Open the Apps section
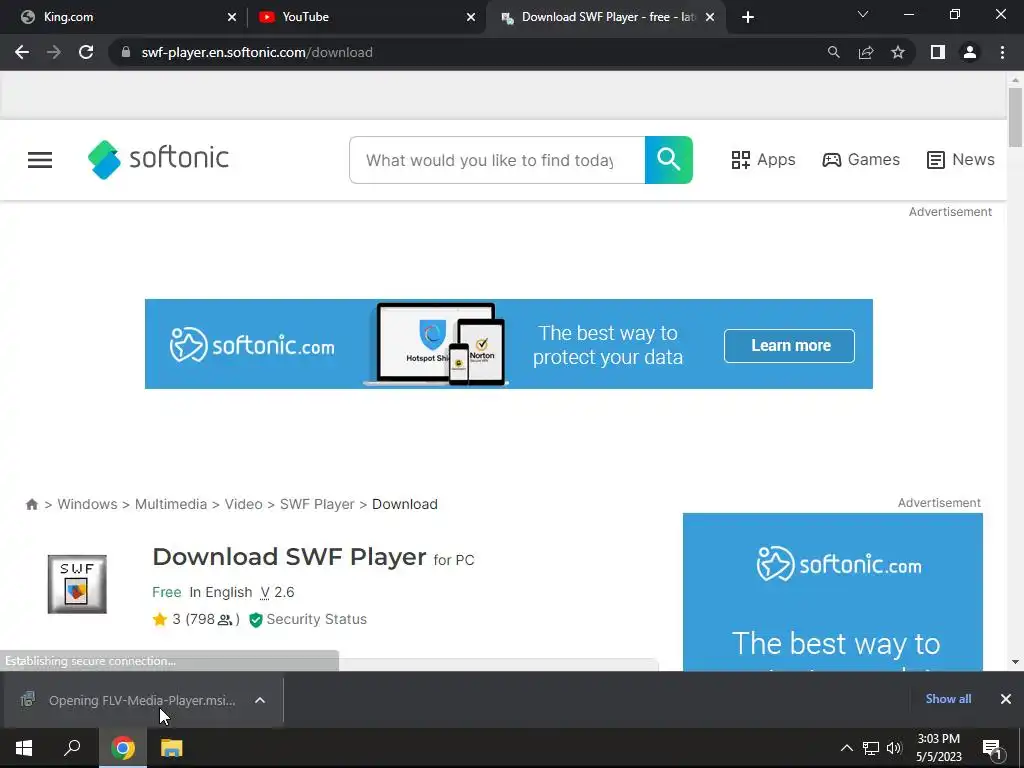The width and height of the screenshot is (1024, 768). point(763,159)
